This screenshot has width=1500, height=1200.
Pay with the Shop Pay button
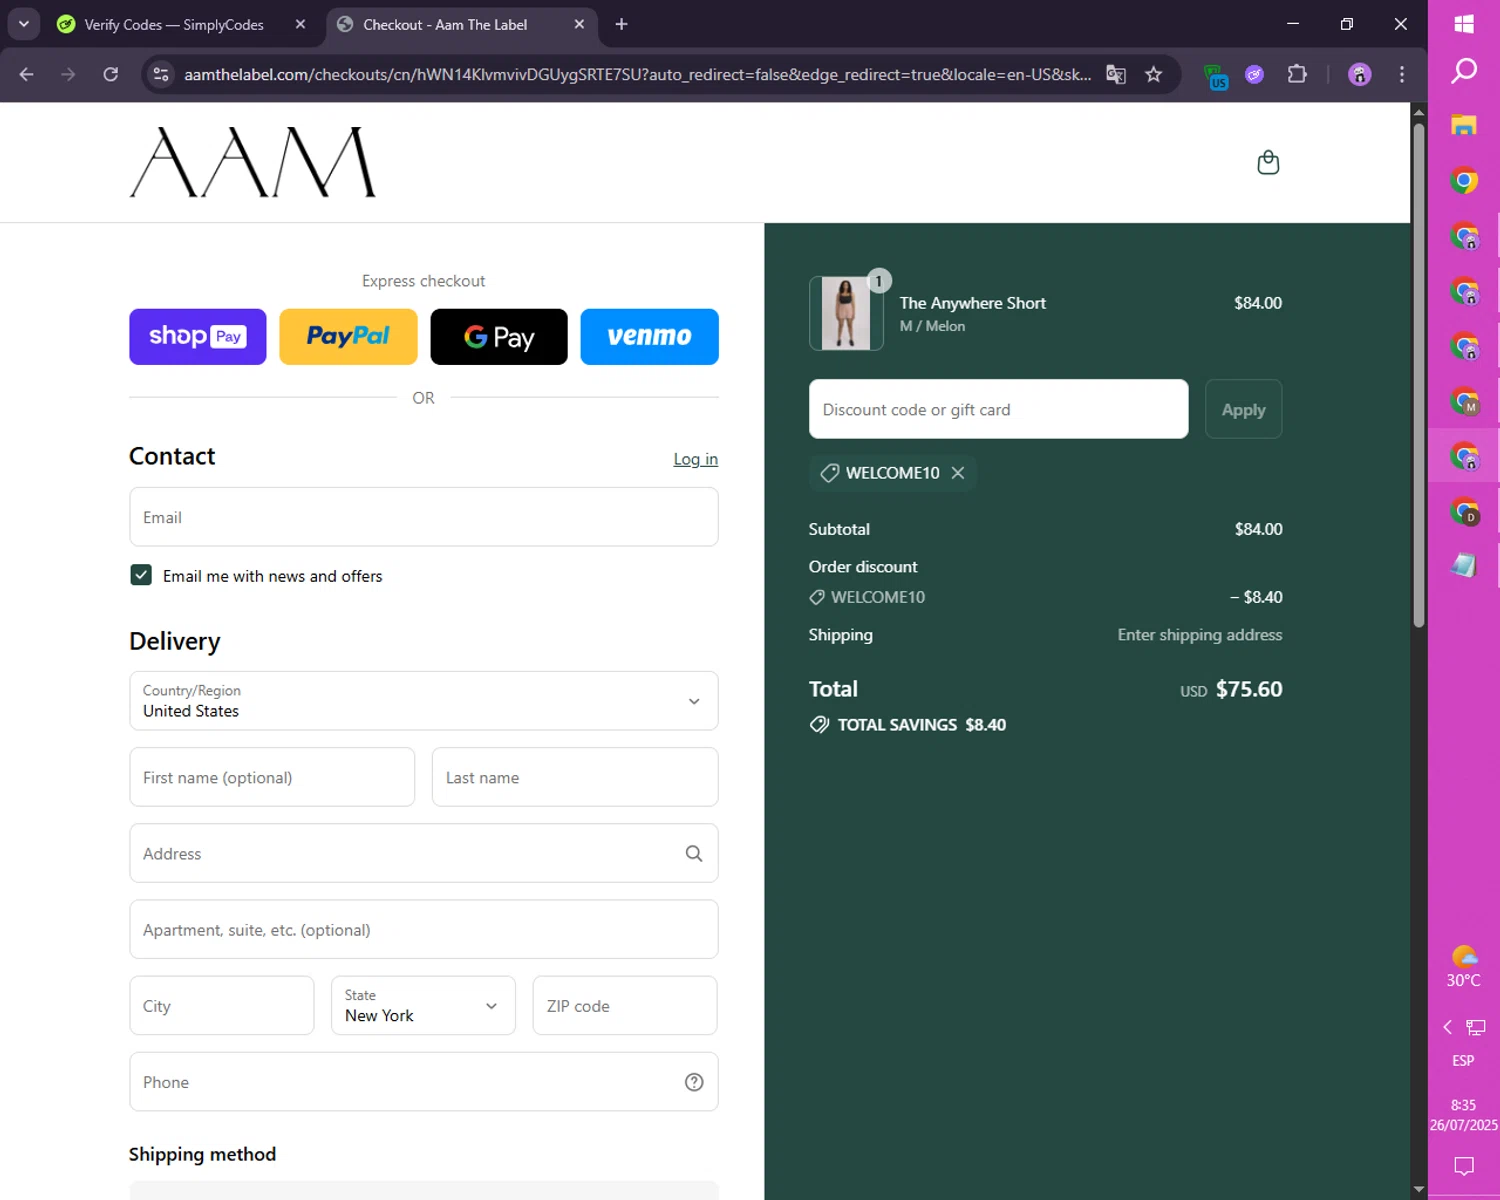(x=198, y=337)
